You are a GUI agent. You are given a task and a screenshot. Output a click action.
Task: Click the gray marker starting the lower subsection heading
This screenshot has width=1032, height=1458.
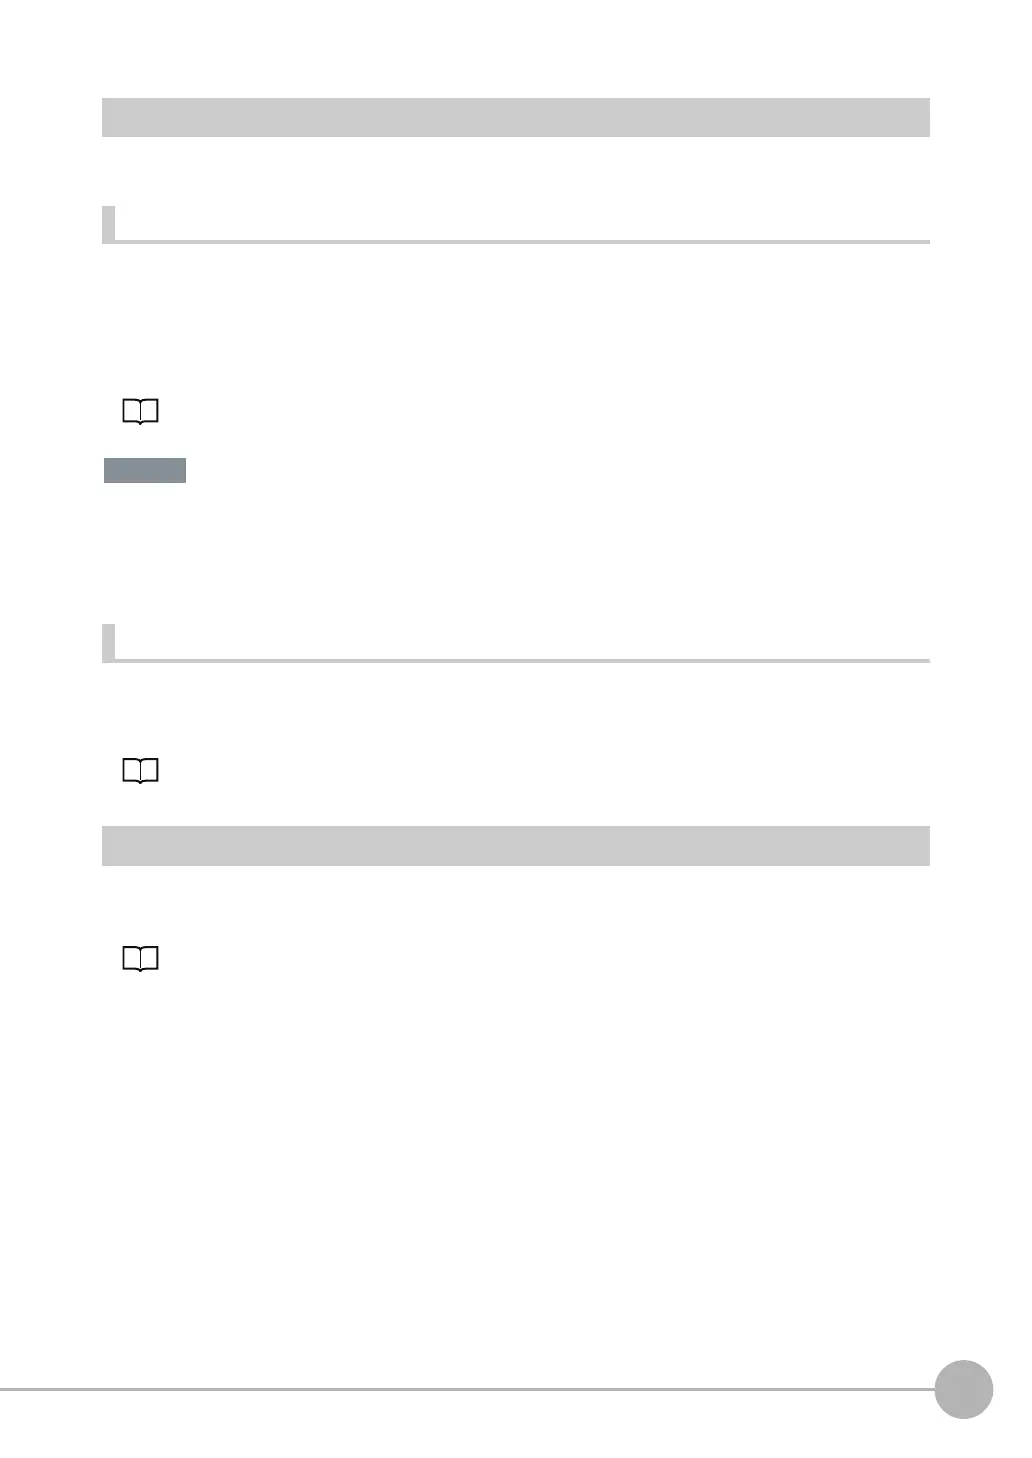108,643
